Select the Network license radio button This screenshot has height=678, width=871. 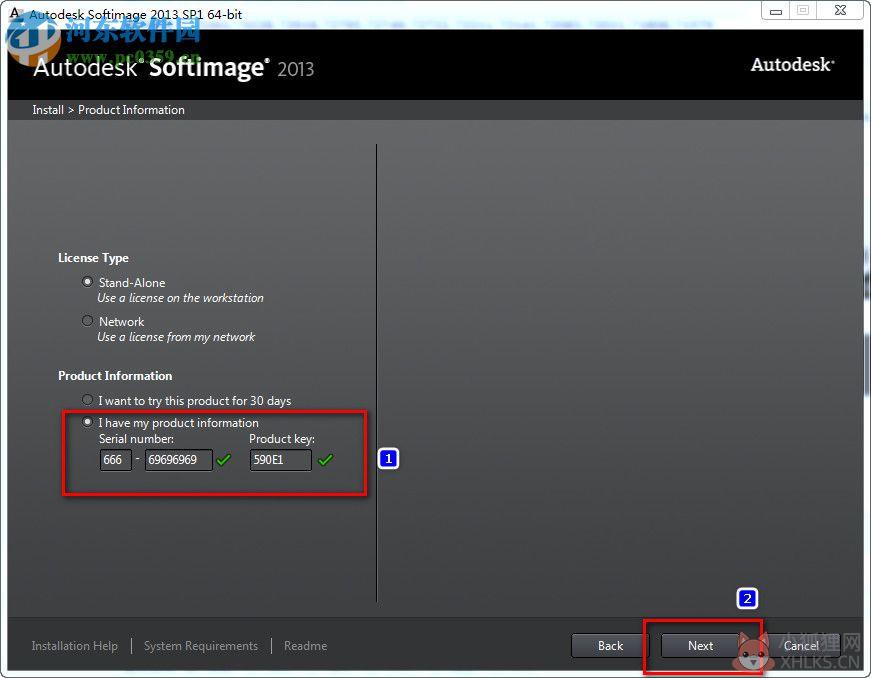87,321
